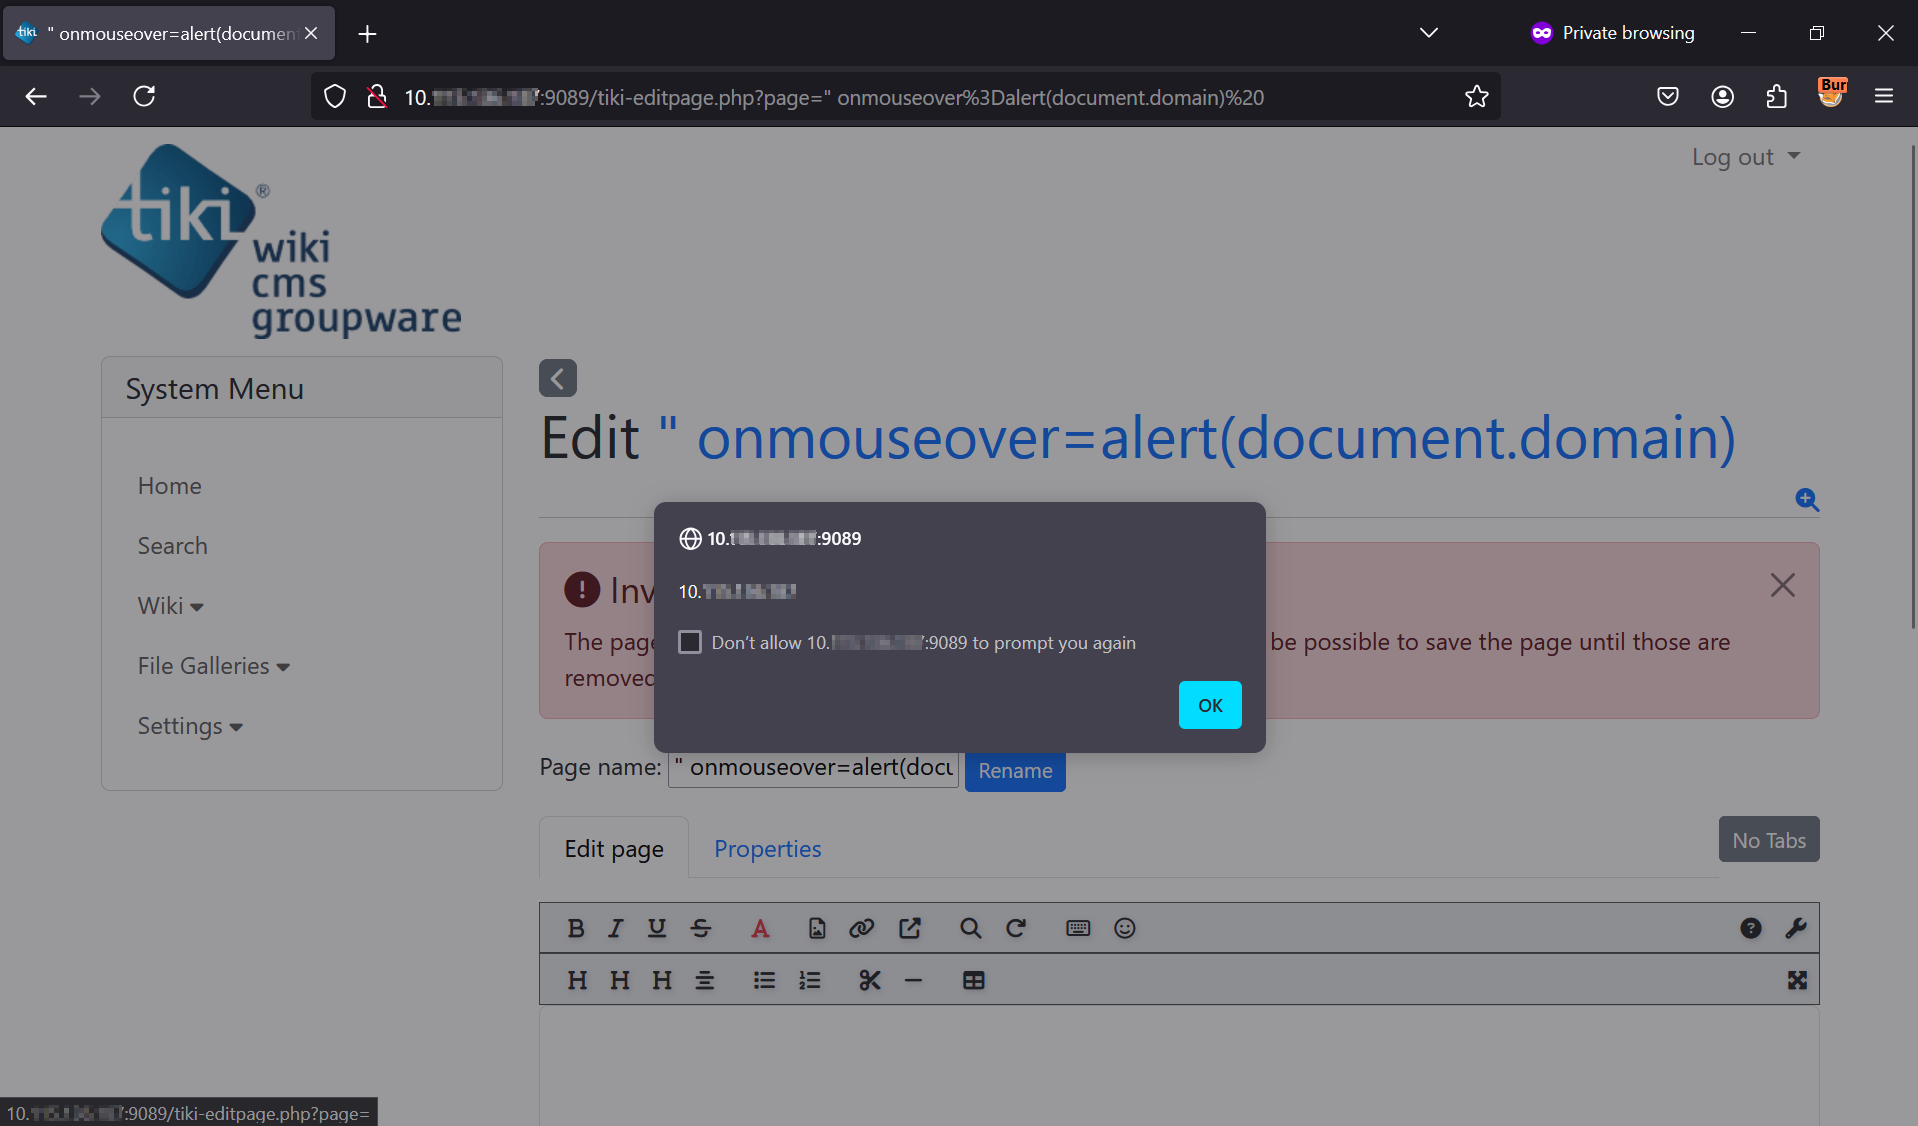Click the insecure connection lock icon
1918x1126 pixels.
coord(377,96)
